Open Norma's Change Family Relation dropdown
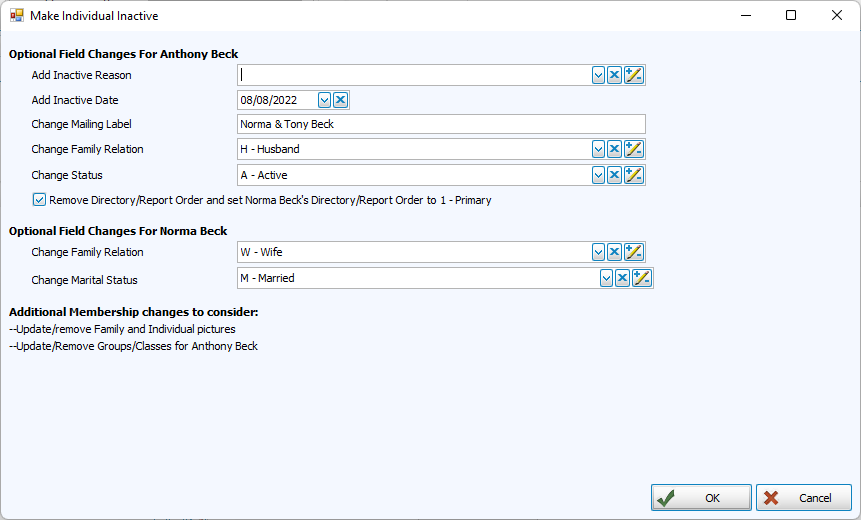 pyautogui.click(x=598, y=252)
